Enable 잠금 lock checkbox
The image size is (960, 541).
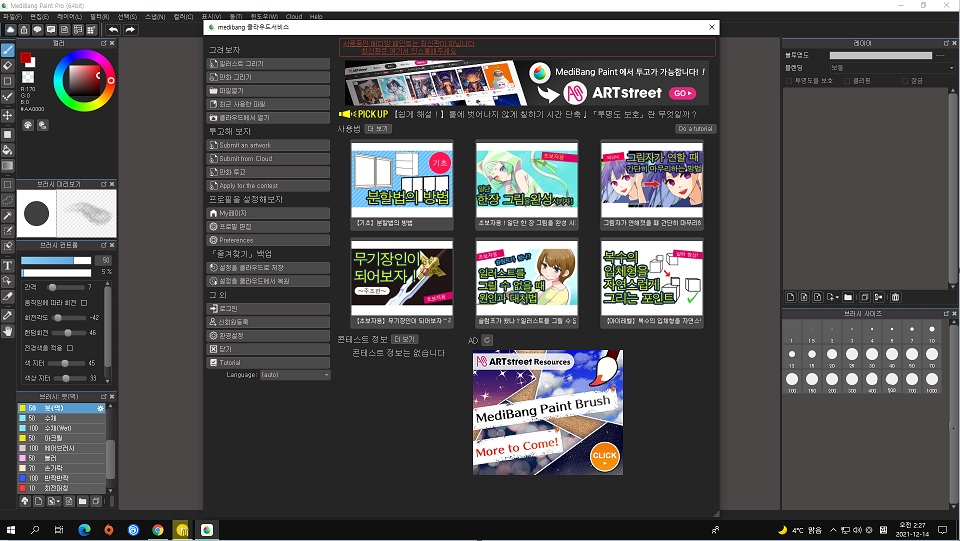tap(905, 81)
